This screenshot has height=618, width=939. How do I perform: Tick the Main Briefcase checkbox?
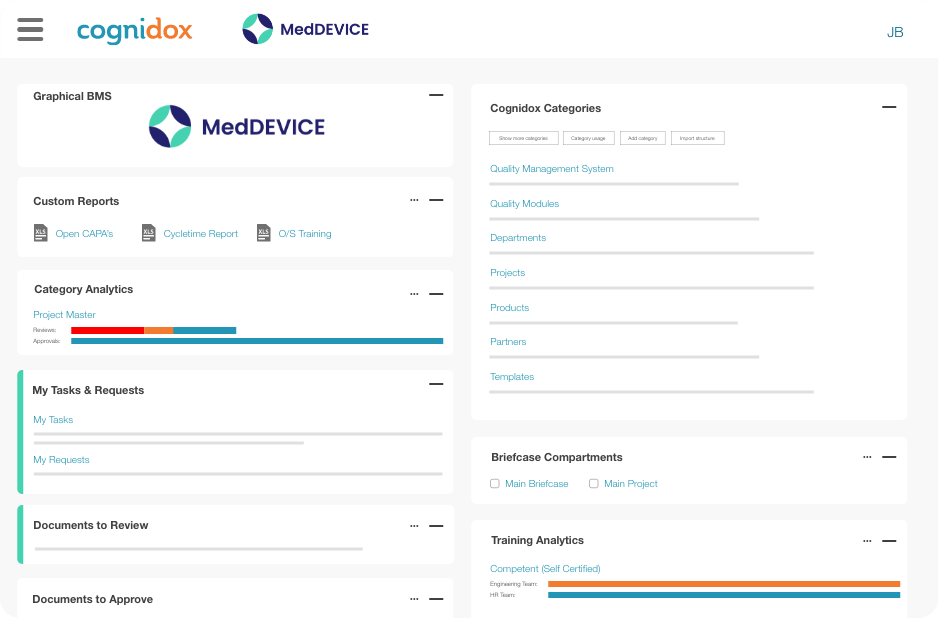coord(495,484)
